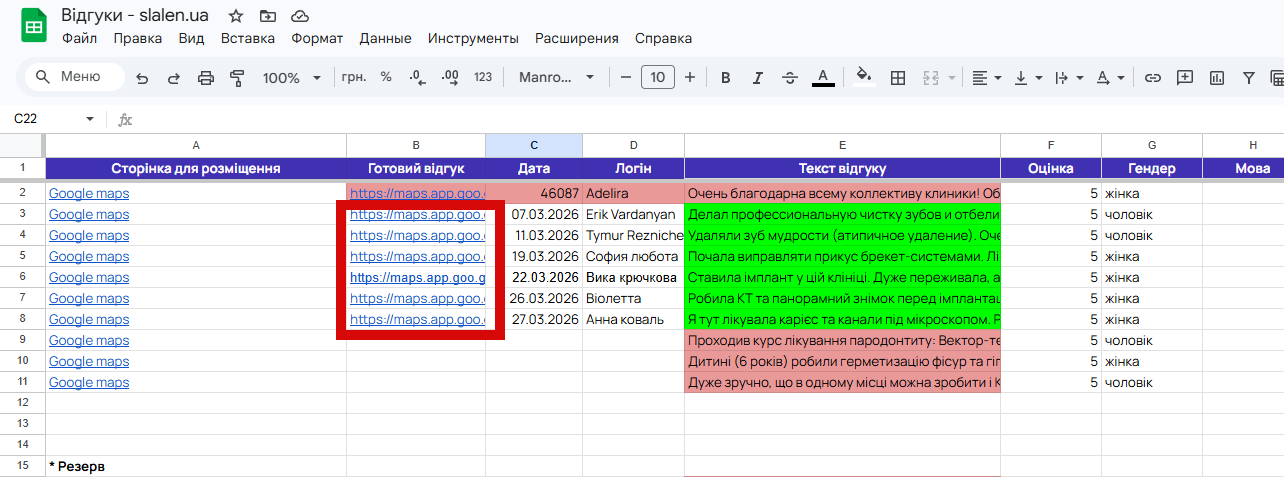Increase font size with plus button

pos(690,77)
